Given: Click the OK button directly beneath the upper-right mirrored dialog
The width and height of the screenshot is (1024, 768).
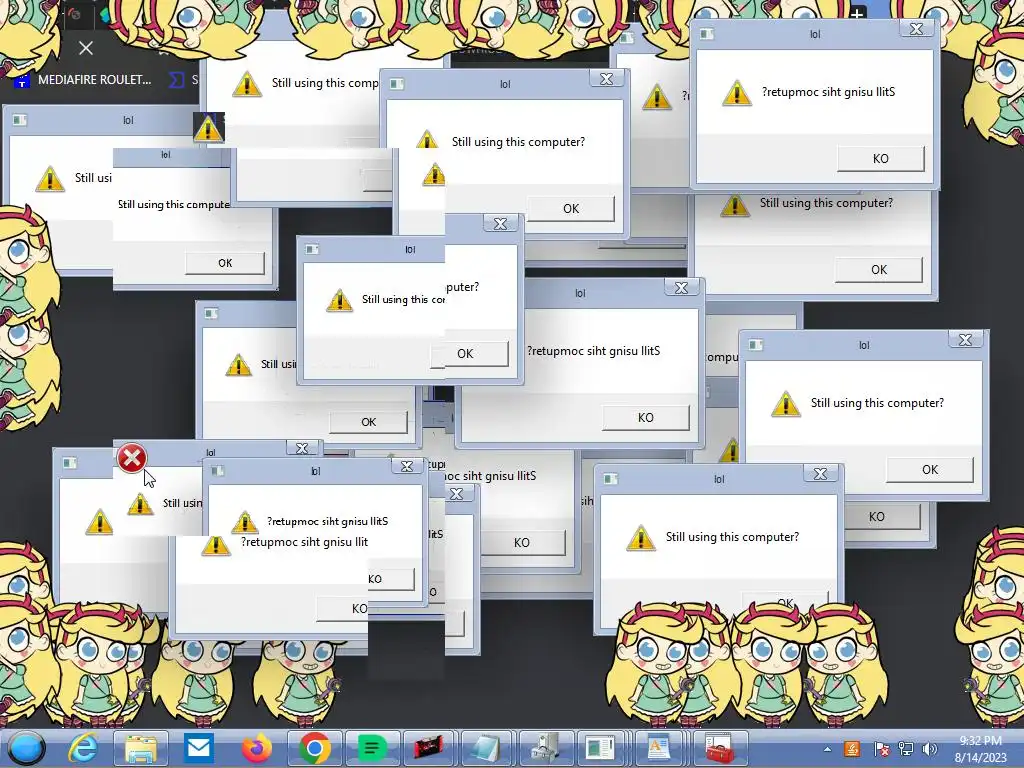Looking at the screenshot, I should pos(878,270).
